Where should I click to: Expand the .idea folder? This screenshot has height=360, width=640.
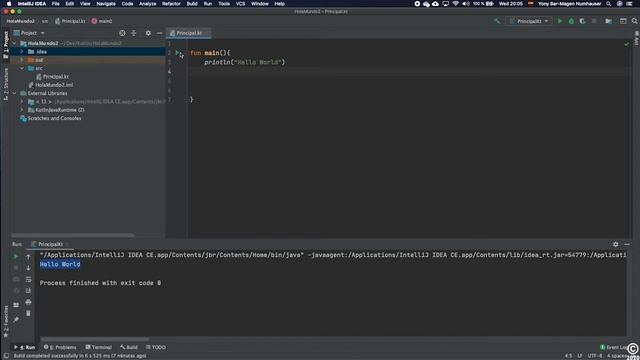point(22,52)
